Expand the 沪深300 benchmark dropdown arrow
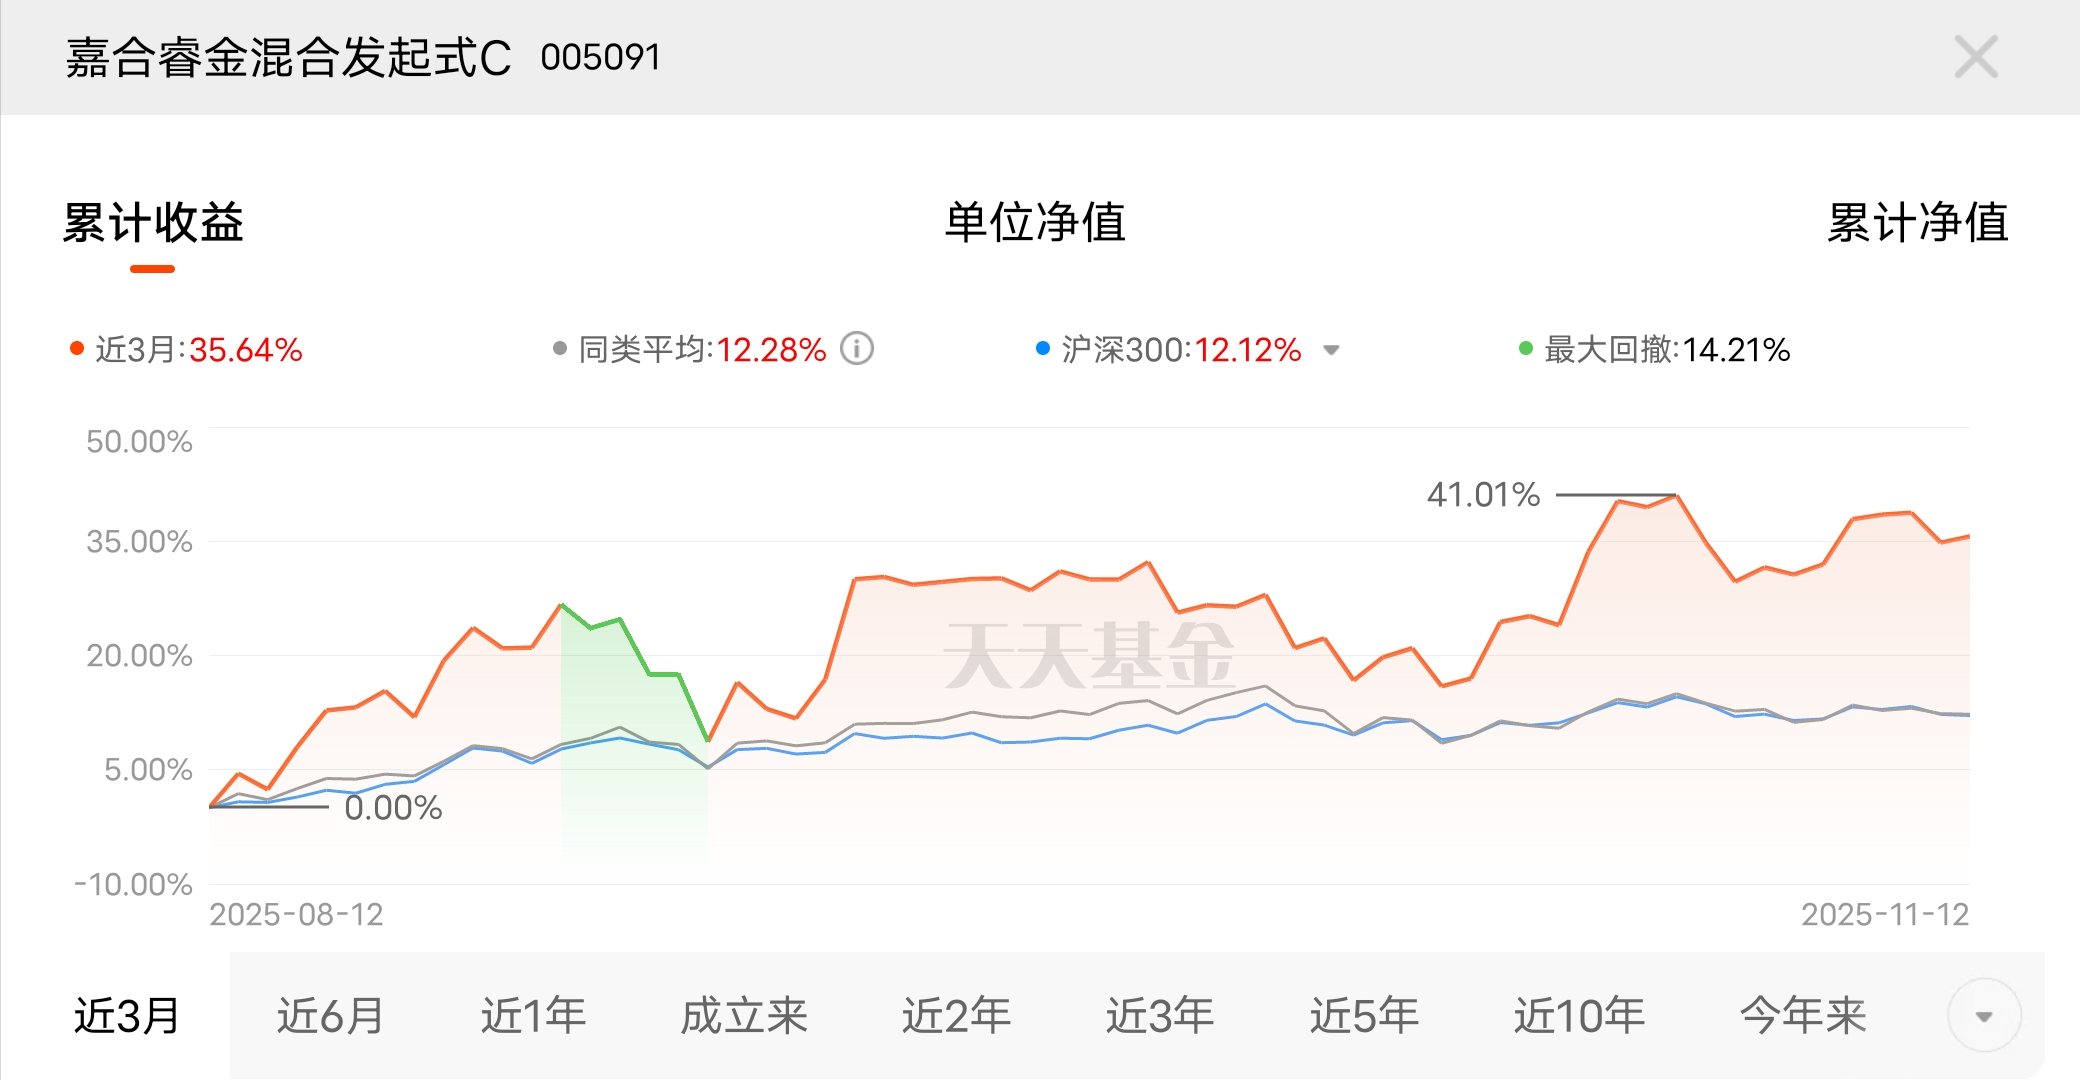Screen dimensions: 2083x1080 point(1331,350)
